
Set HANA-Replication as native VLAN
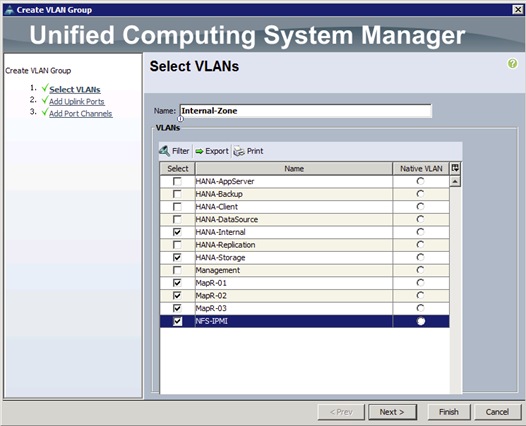tap(420, 245)
